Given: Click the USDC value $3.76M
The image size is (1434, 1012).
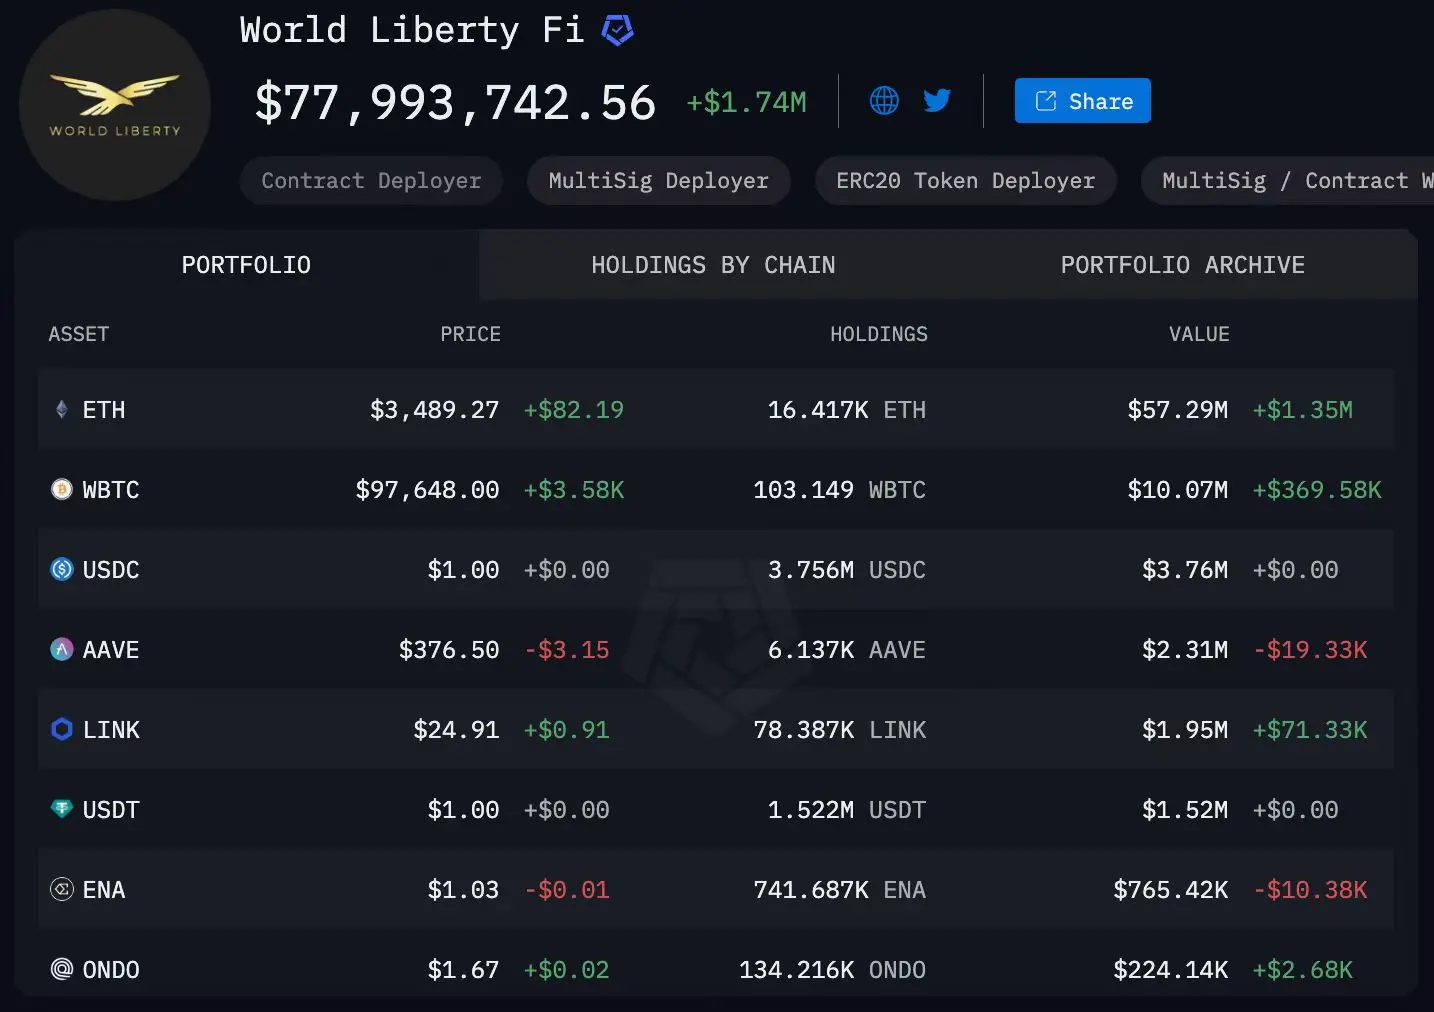Looking at the screenshot, I should pos(1185,570).
